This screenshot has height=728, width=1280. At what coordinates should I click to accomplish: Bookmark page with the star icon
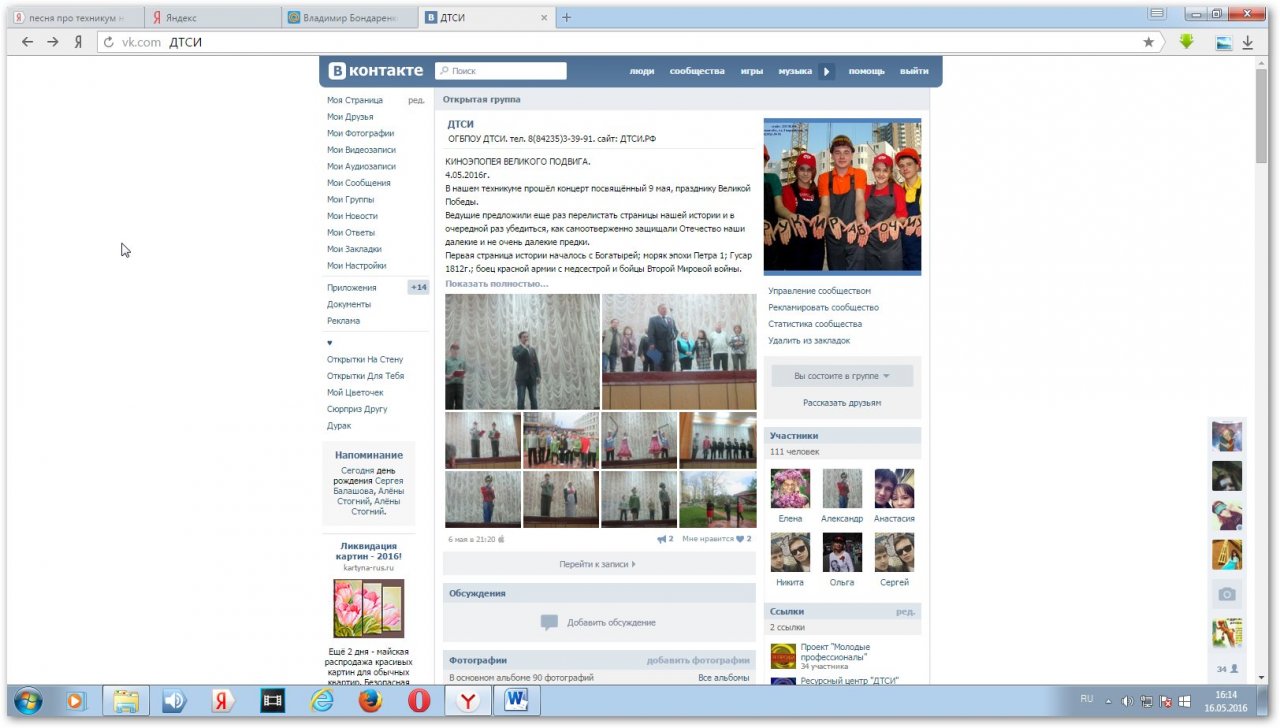pyautogui.click(x=1148, y=42)
